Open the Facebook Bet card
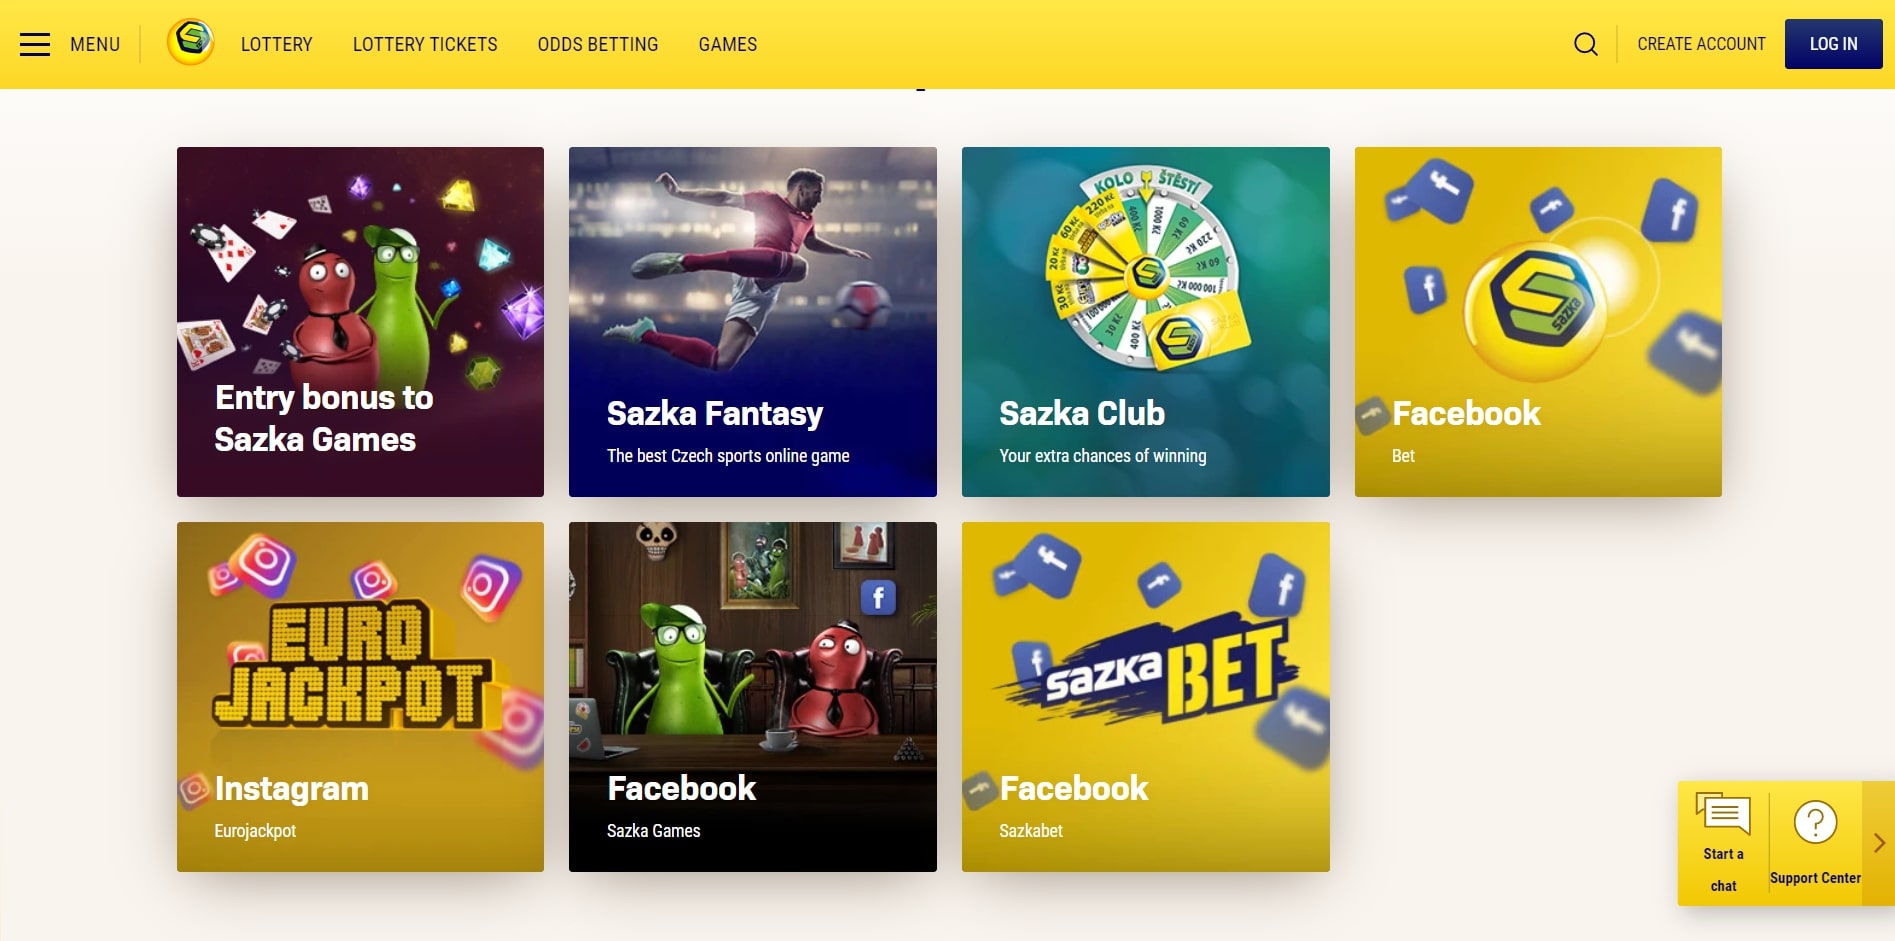Screen dimensions: 1895x941 (x=1538, y=322)
